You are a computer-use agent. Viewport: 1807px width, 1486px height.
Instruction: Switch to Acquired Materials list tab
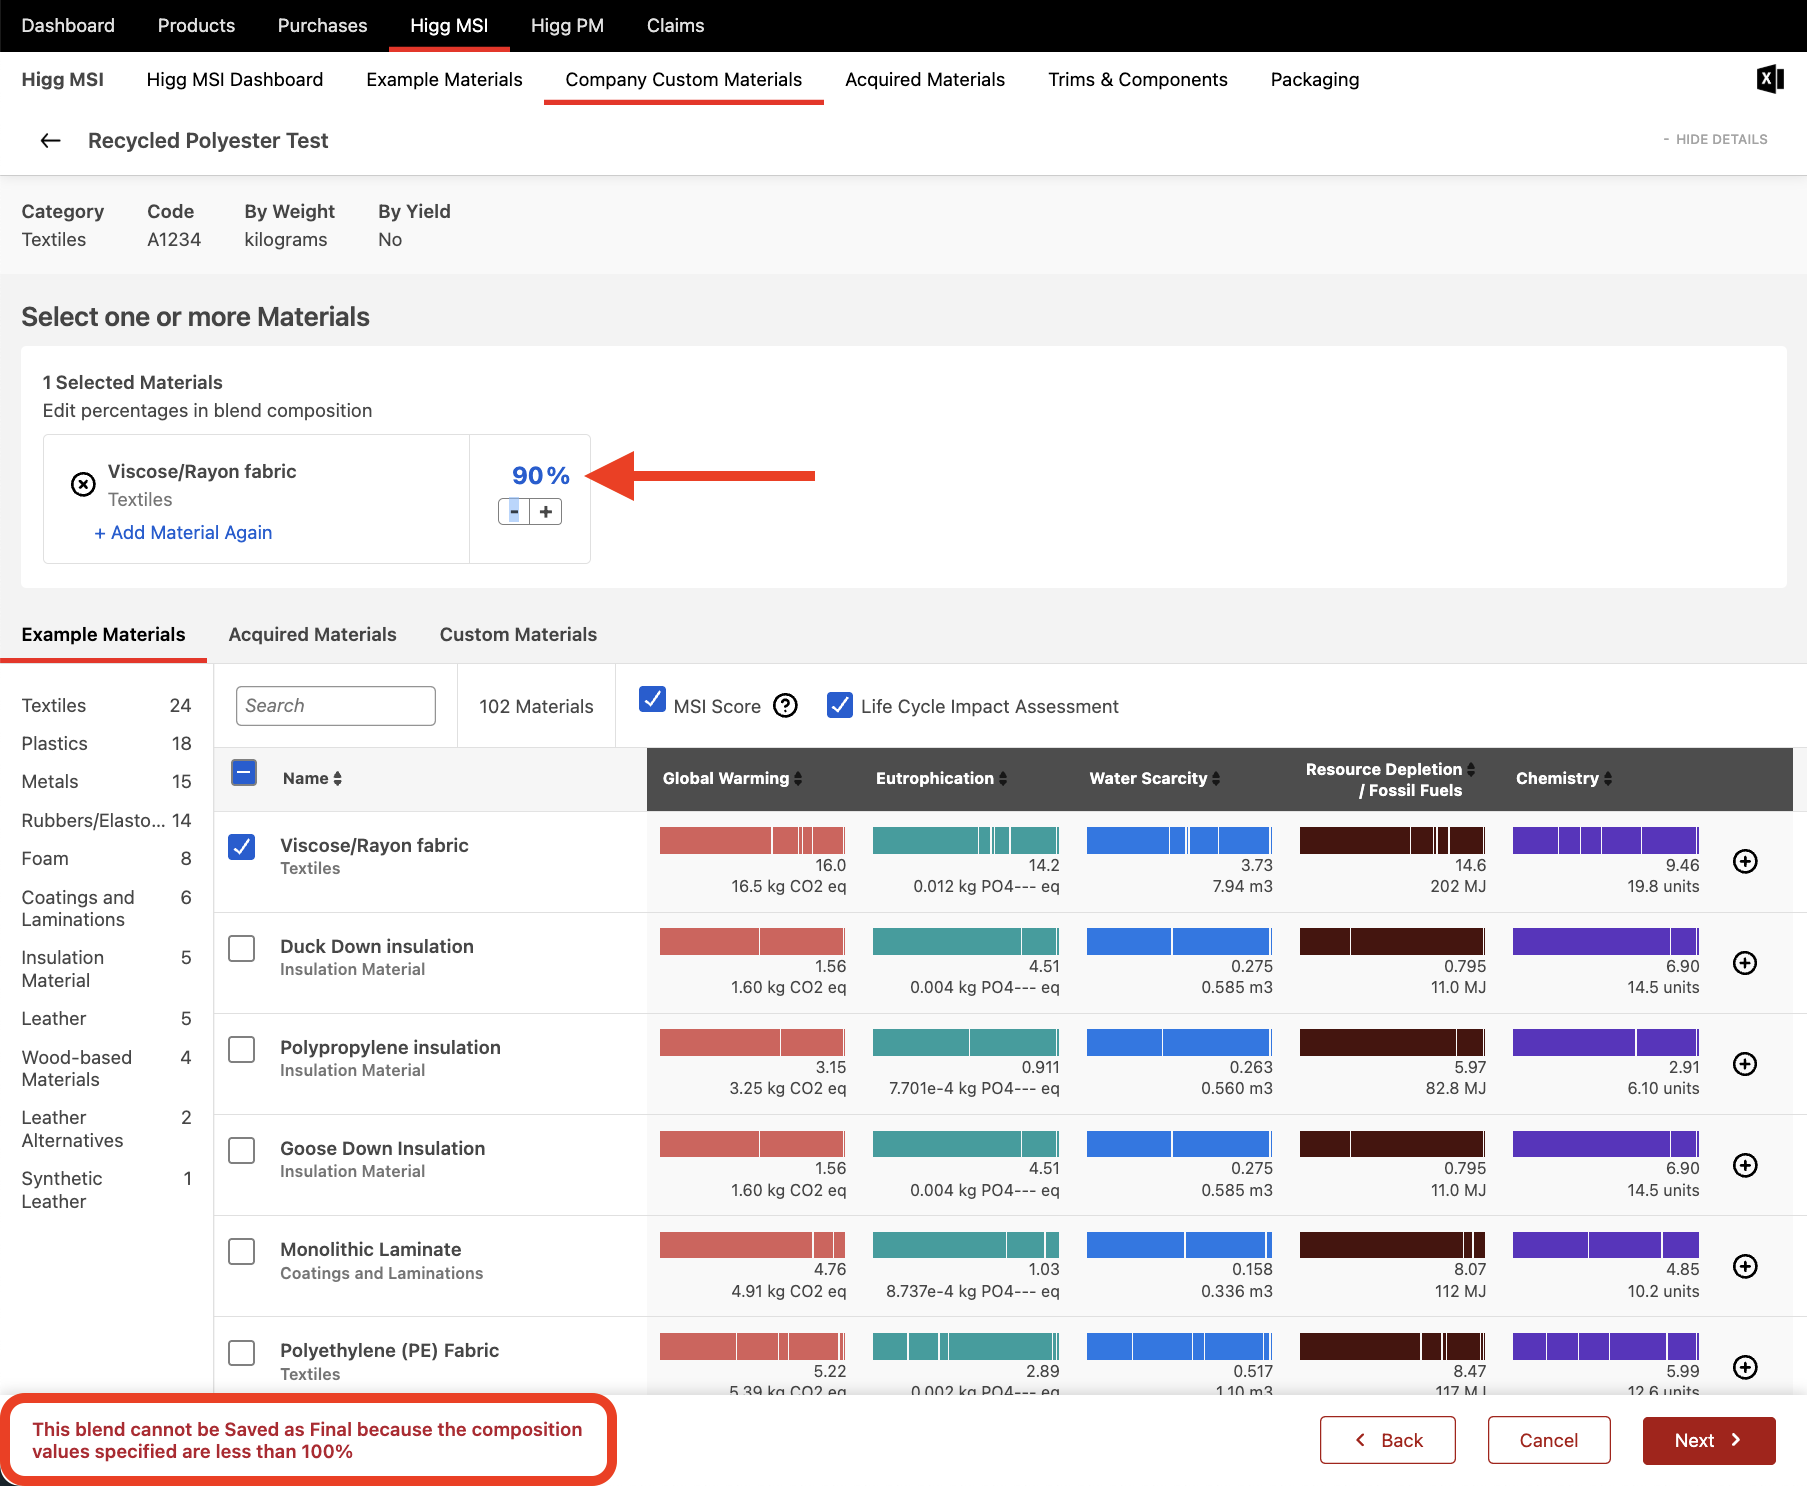point(312,634)
